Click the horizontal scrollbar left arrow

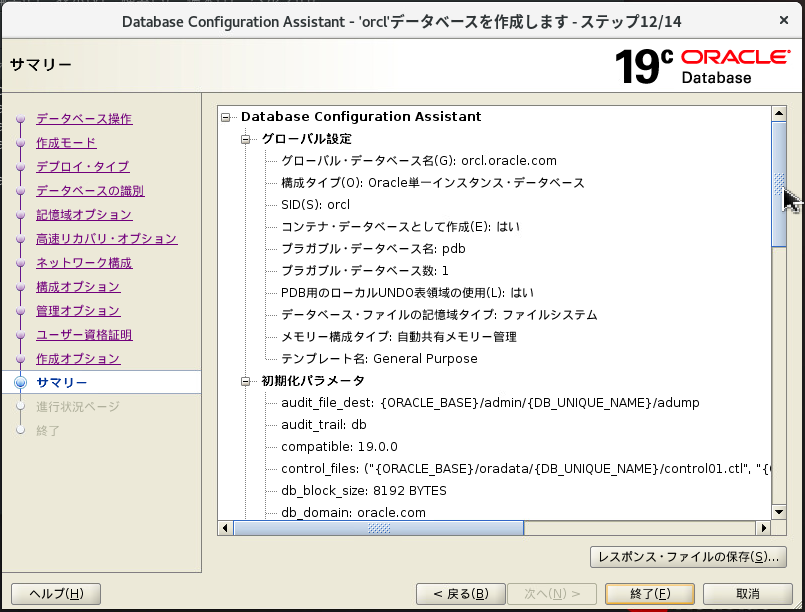click(225, 528)
